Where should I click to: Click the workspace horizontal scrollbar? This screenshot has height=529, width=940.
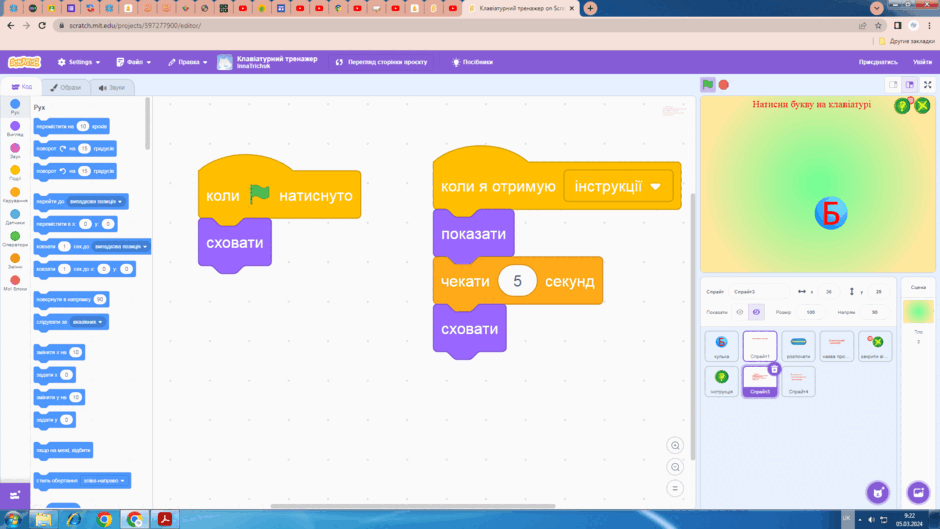412,506
